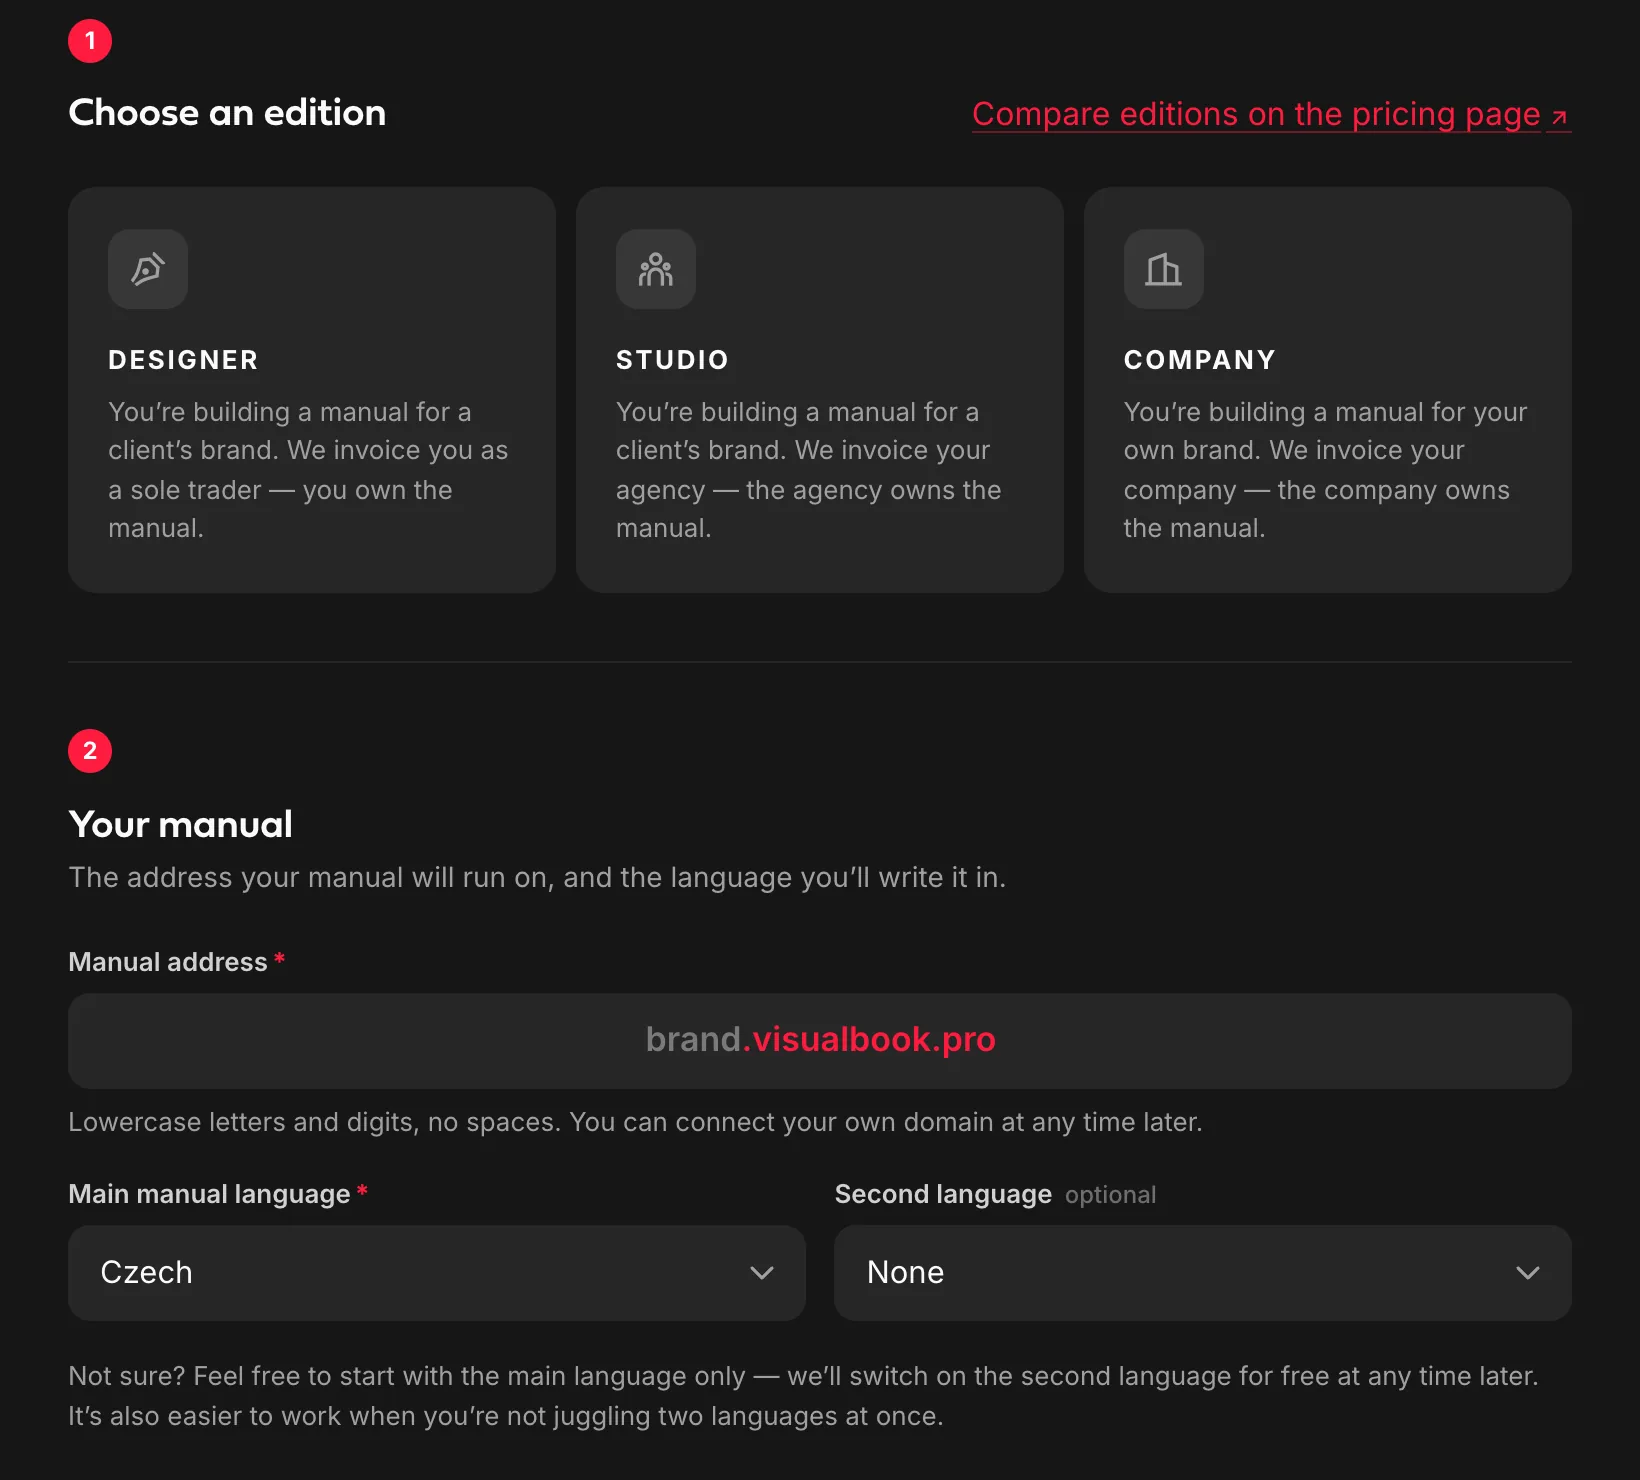The width and height of the screenshot is (1640, 1480).
Task: Select the STUDIO edition title
Action: 672,360
